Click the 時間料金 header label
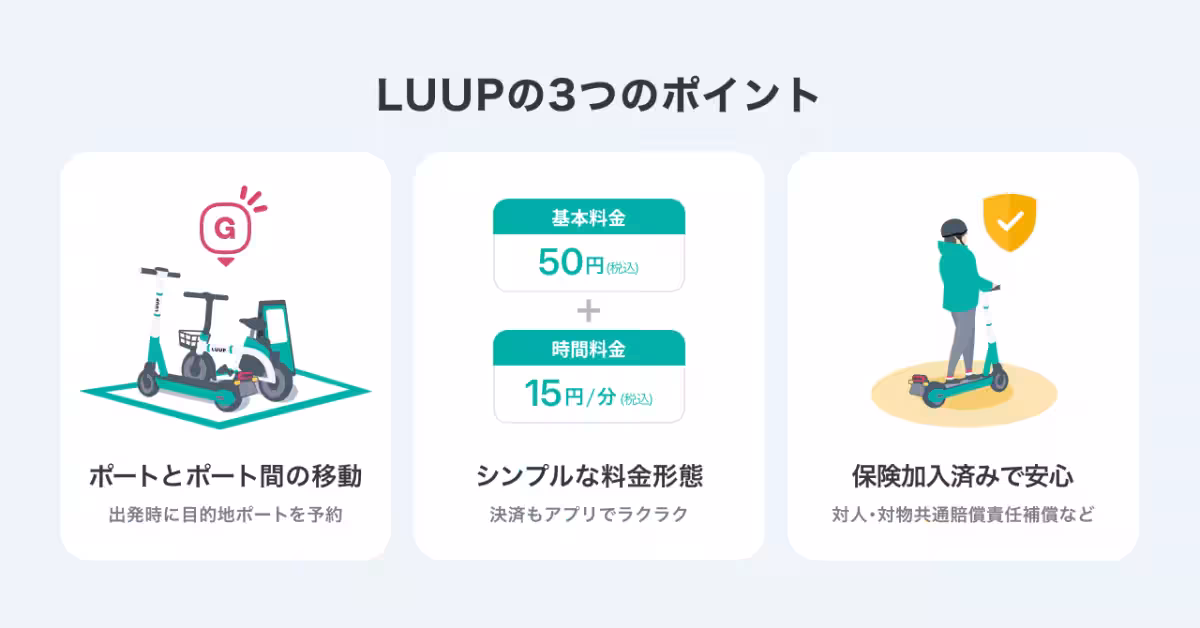The width and height of the screenshot is (1200, 628). (589, 348)
